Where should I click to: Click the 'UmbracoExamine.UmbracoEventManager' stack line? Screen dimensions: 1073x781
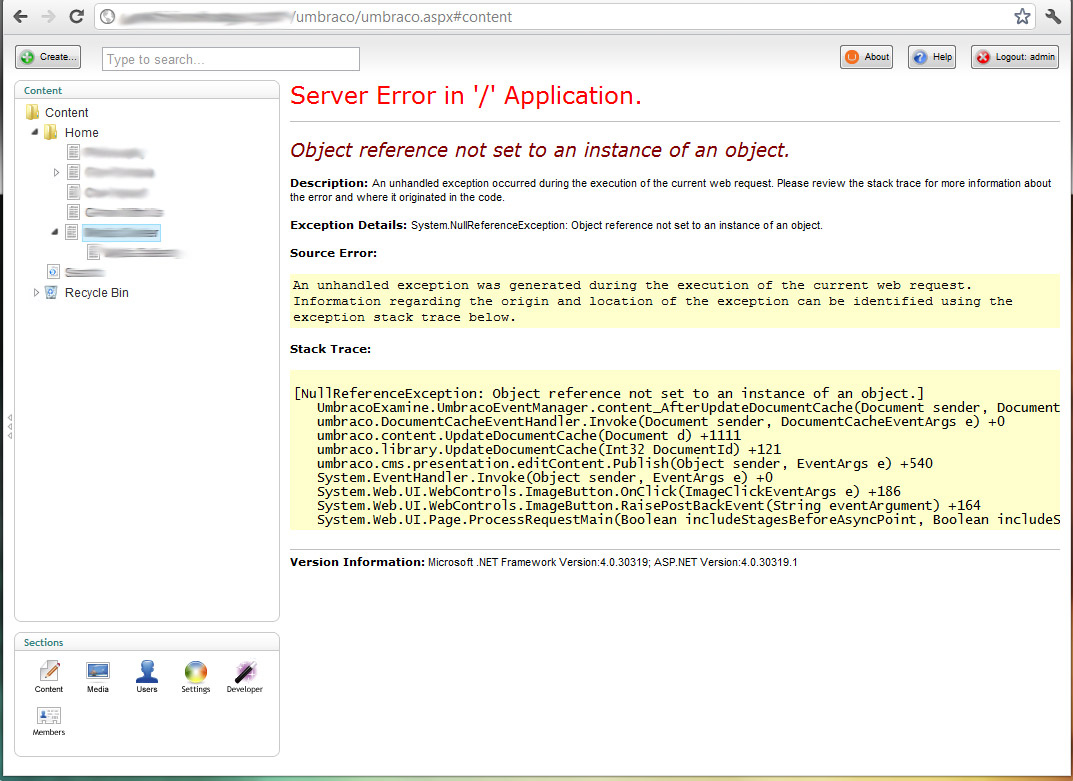point(688,407)
